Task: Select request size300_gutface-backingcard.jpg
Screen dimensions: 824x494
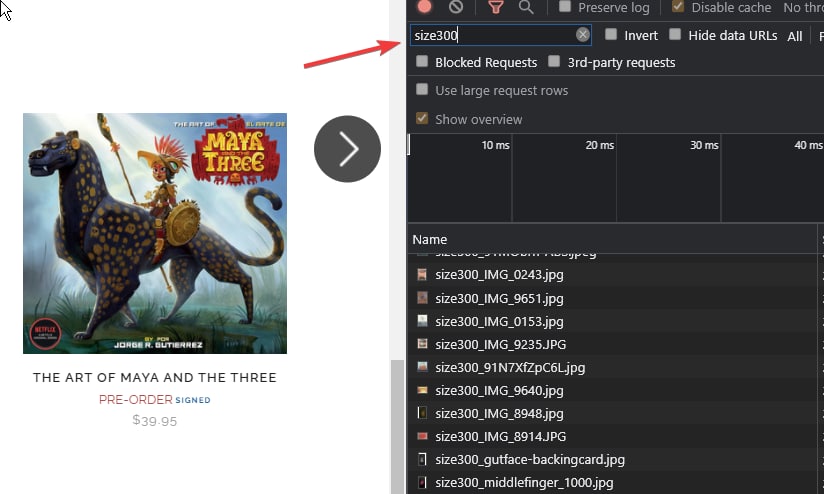Action: point(612,459)
